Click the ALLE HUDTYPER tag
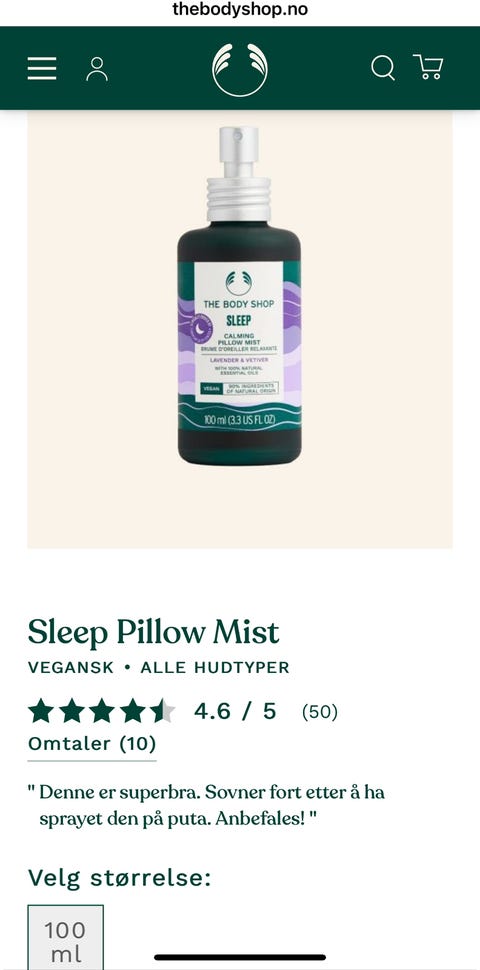 (x=215, y=668)
